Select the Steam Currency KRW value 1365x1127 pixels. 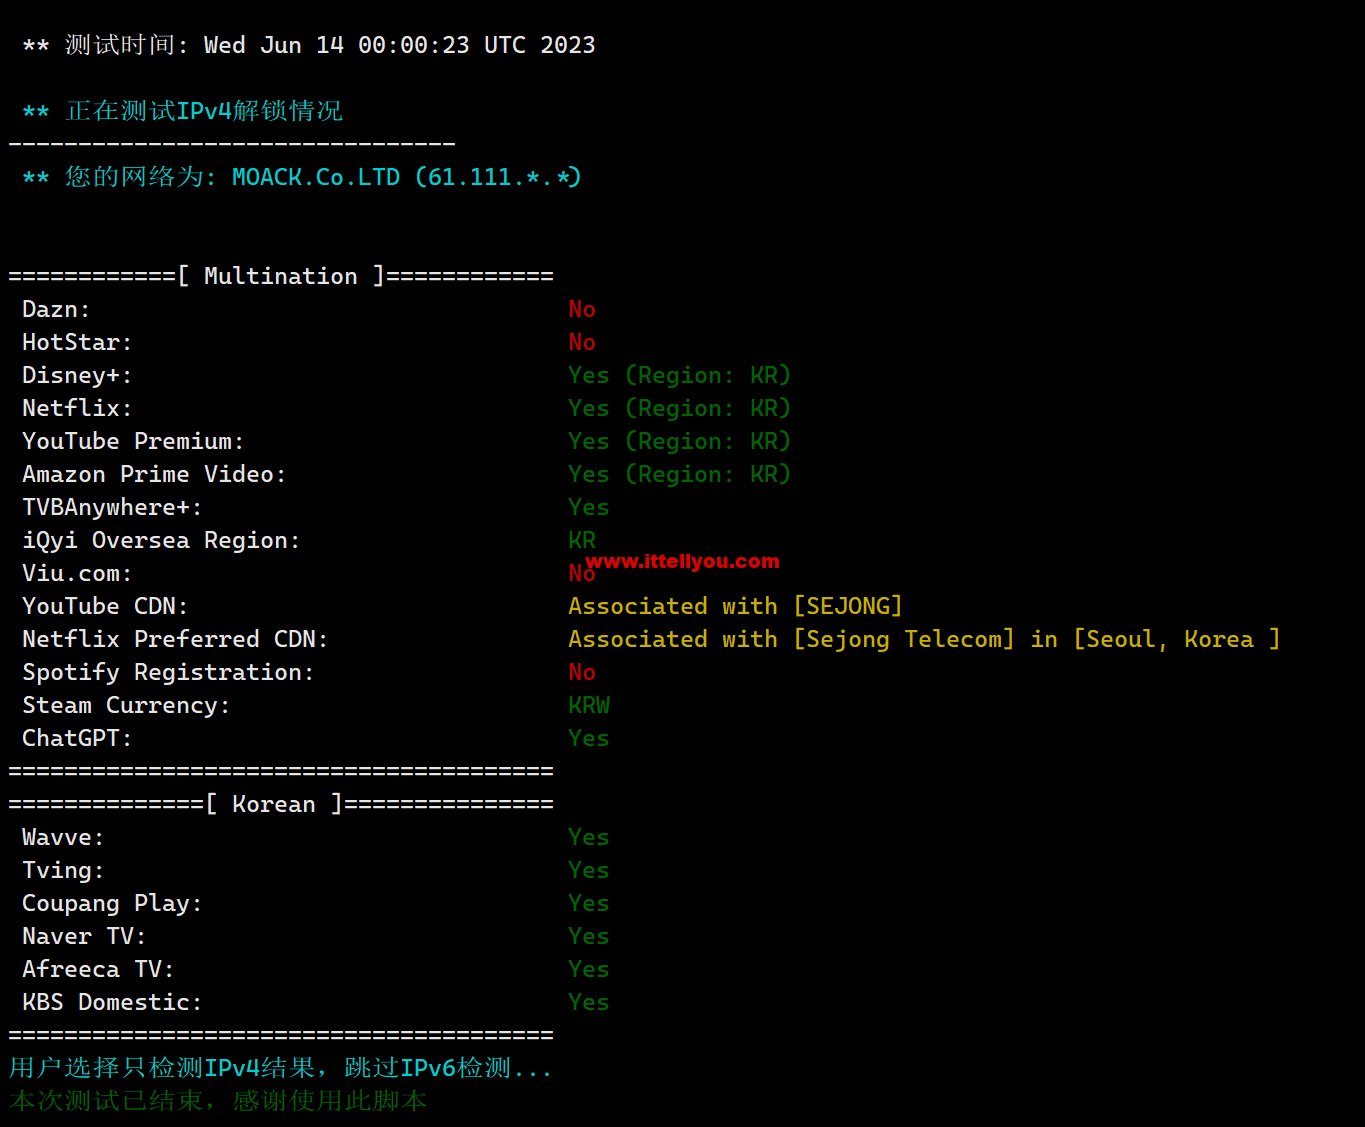click(589, 705)
